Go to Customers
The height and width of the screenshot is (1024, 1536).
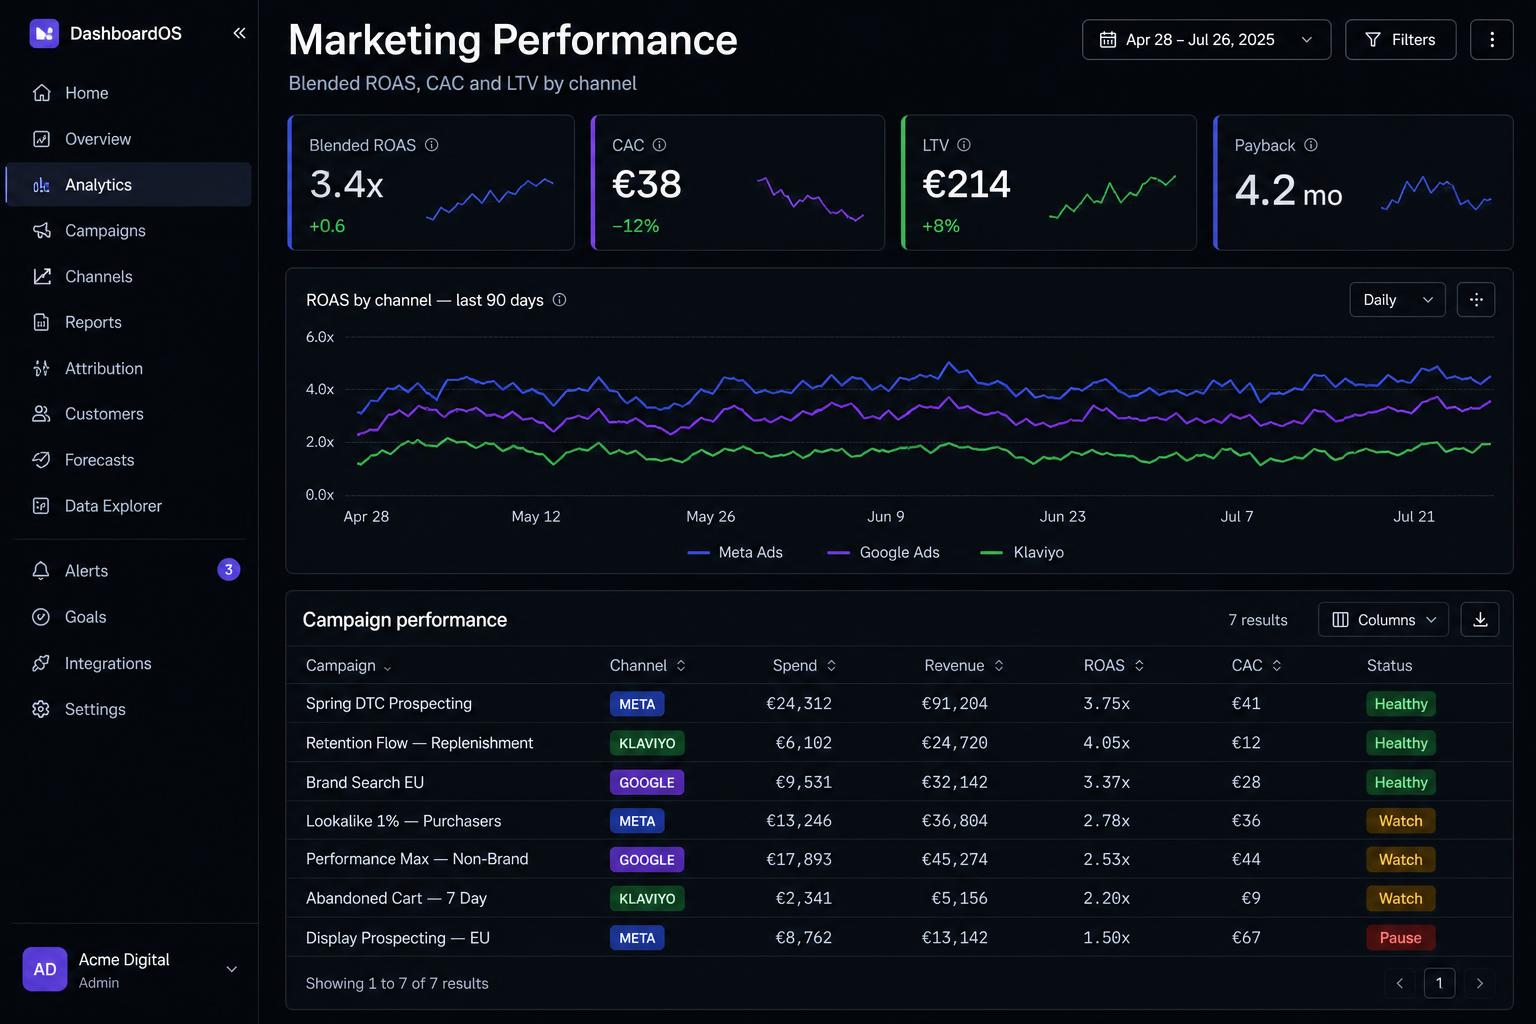(x=129, y=414)
